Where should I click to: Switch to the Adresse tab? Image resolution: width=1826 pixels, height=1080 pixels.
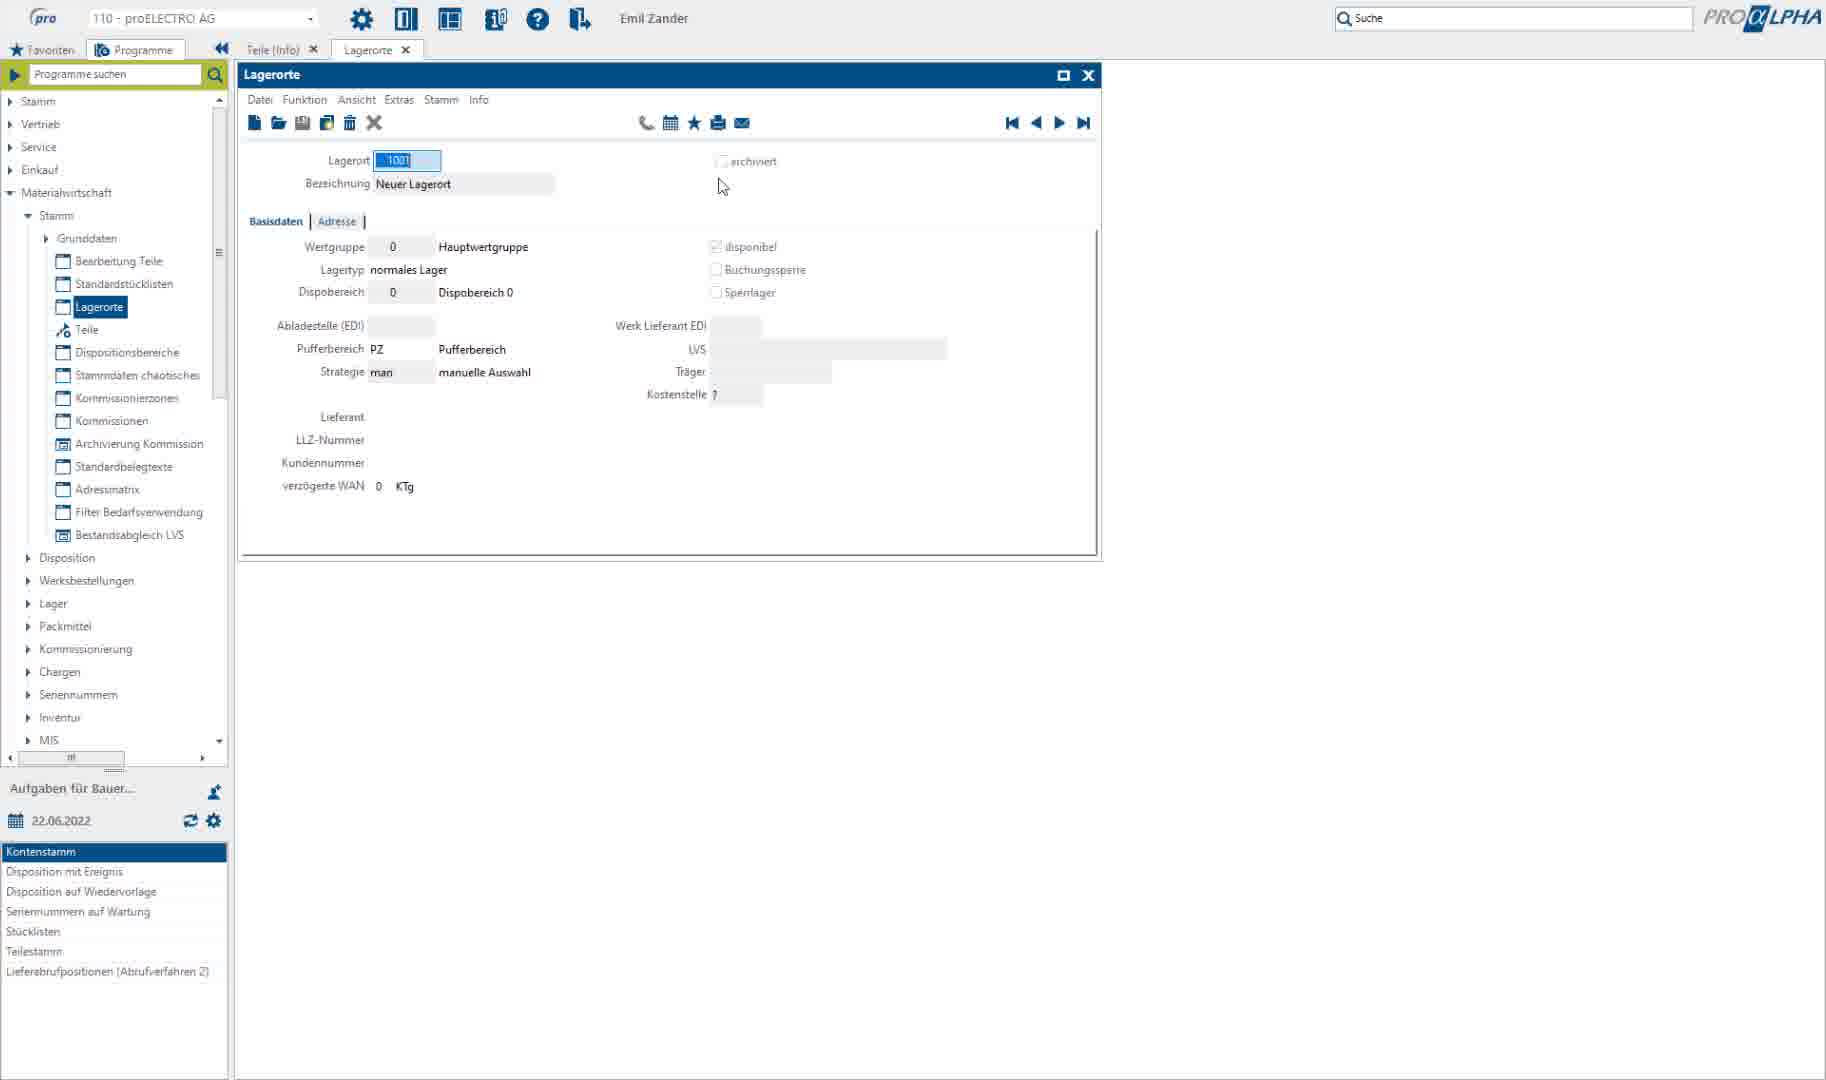click(x=337, y=222)
